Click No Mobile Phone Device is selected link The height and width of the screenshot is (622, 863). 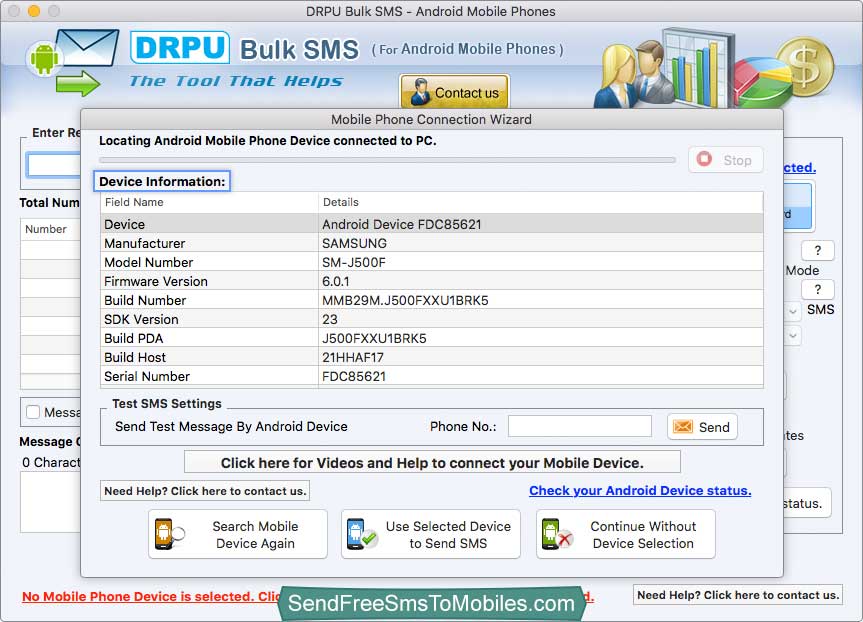click(151, 596)
